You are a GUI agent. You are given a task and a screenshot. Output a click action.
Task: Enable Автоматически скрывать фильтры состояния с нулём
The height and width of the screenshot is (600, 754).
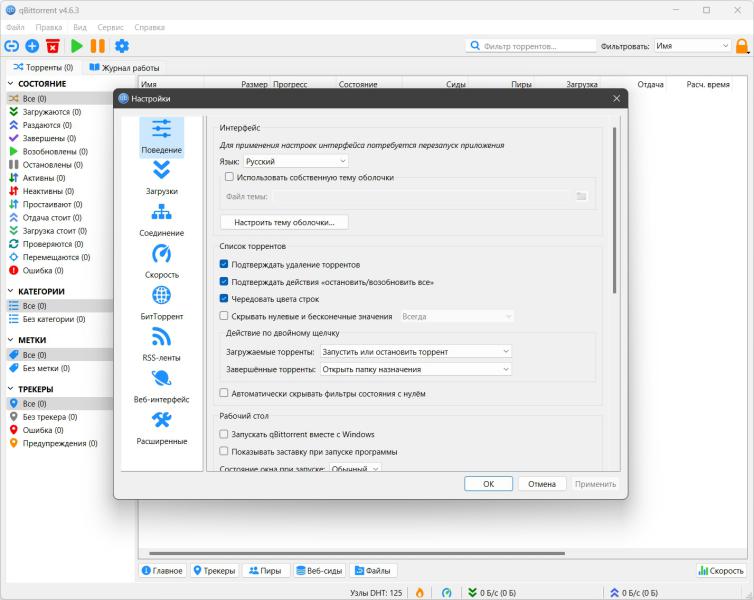click(224, 393)
